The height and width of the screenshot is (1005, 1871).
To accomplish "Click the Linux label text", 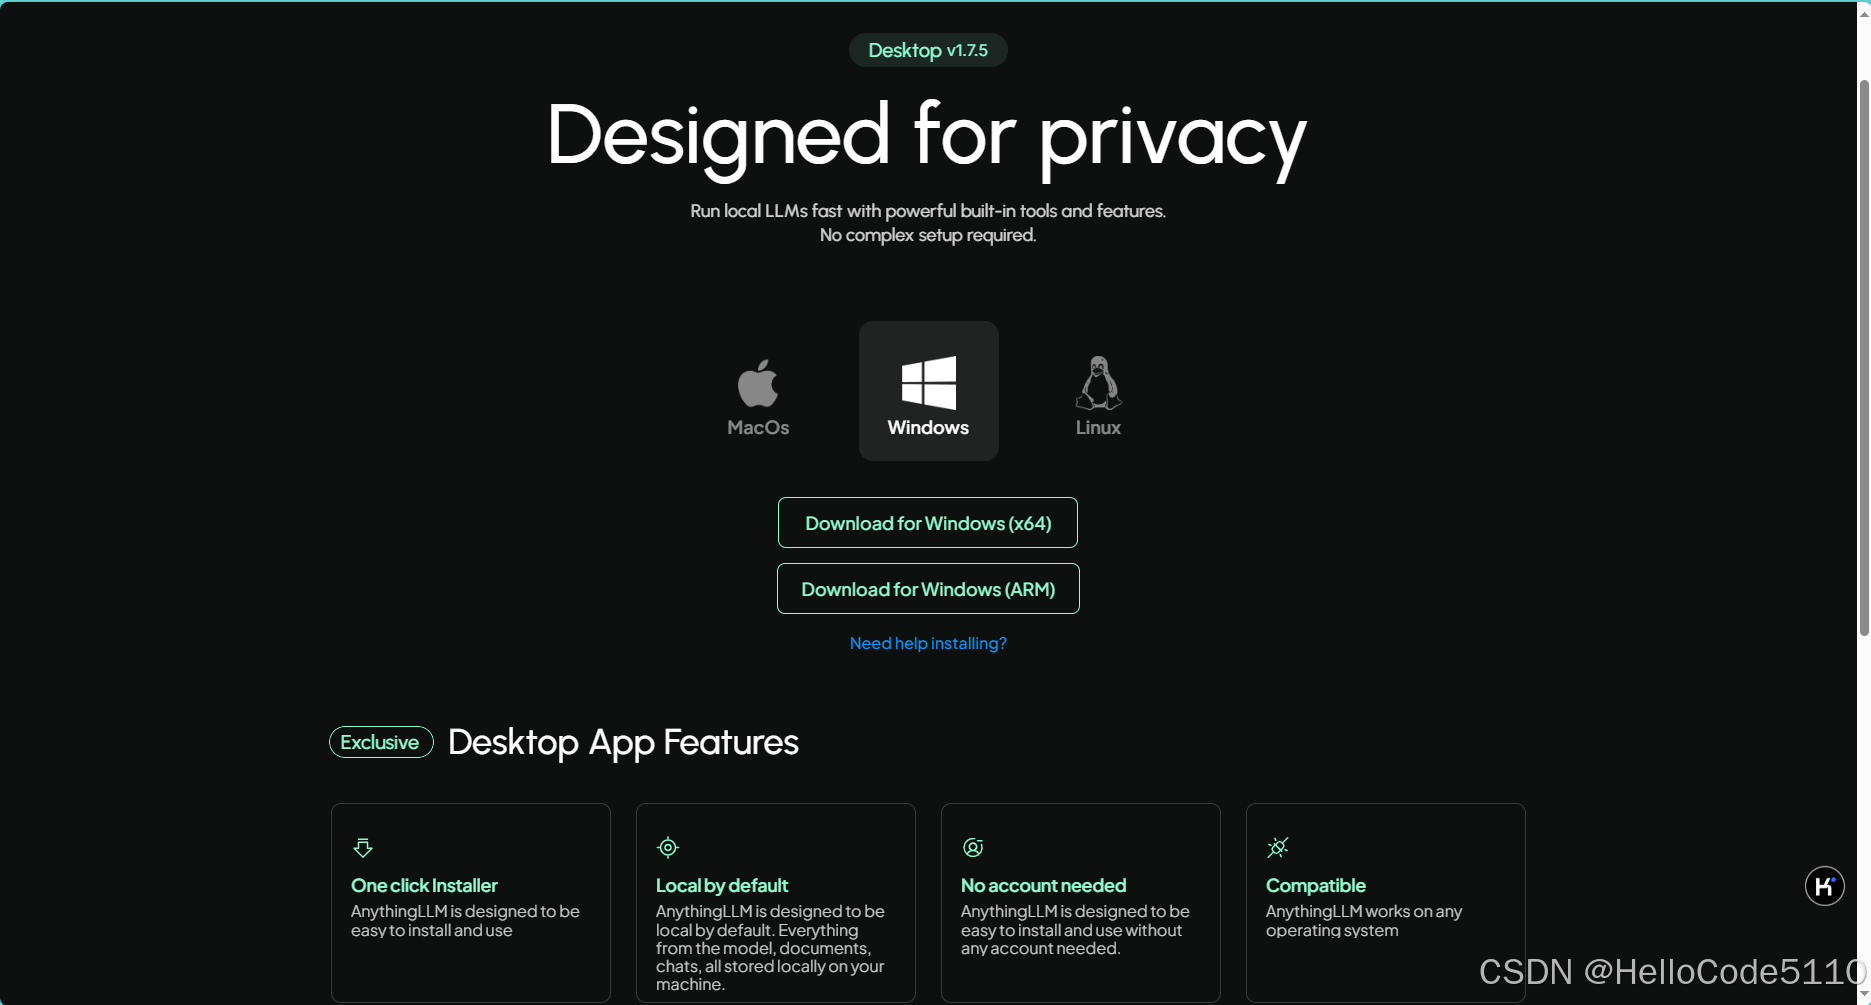I will pos(1098,427).
